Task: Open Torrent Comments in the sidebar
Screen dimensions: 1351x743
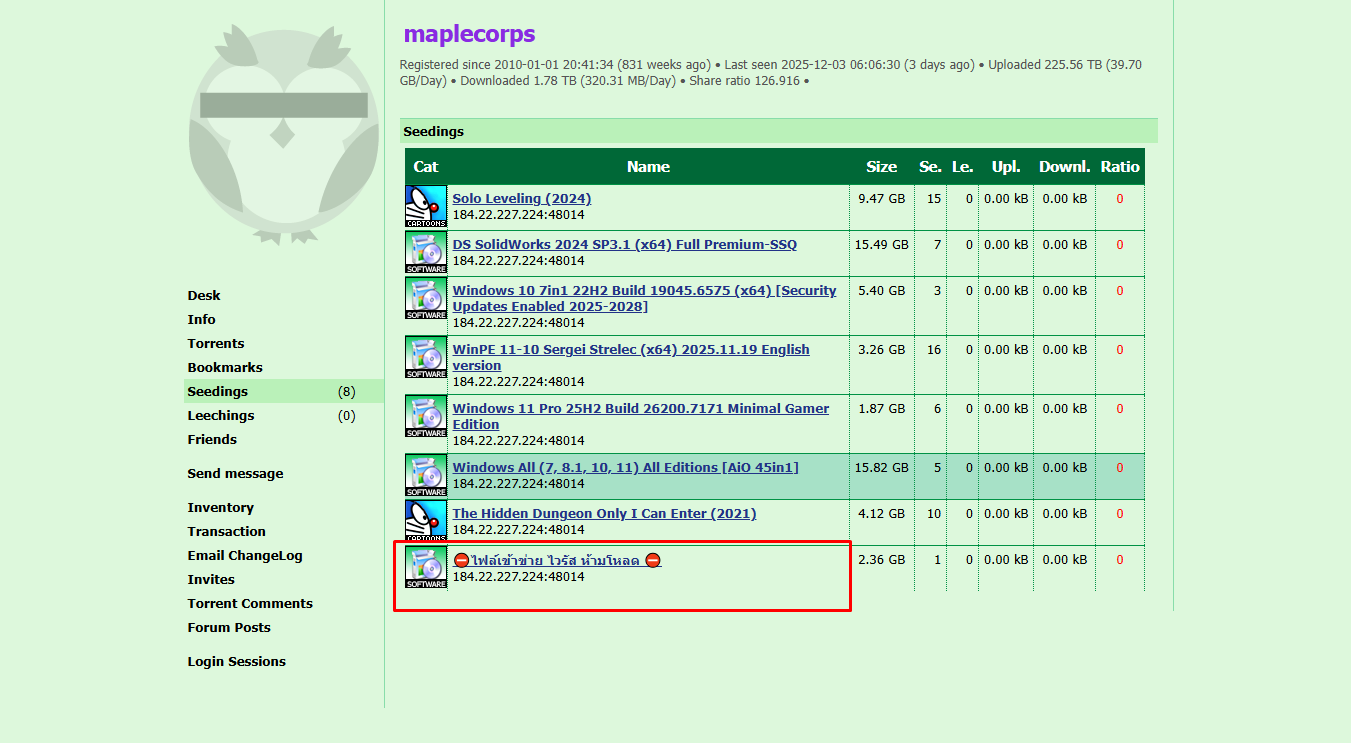Action: pyautogui.click(x=250, y=604)
